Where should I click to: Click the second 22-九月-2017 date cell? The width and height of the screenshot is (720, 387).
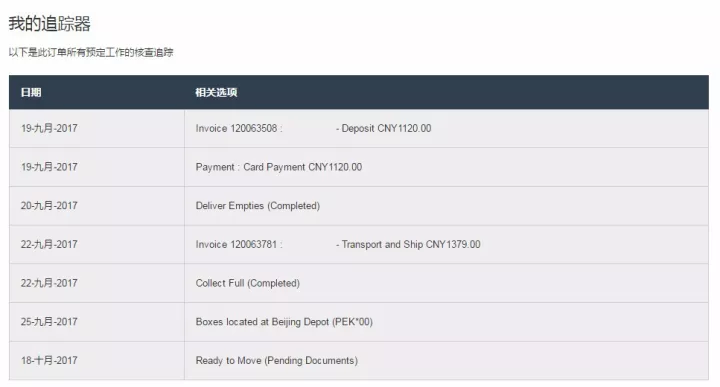point(49,283)
